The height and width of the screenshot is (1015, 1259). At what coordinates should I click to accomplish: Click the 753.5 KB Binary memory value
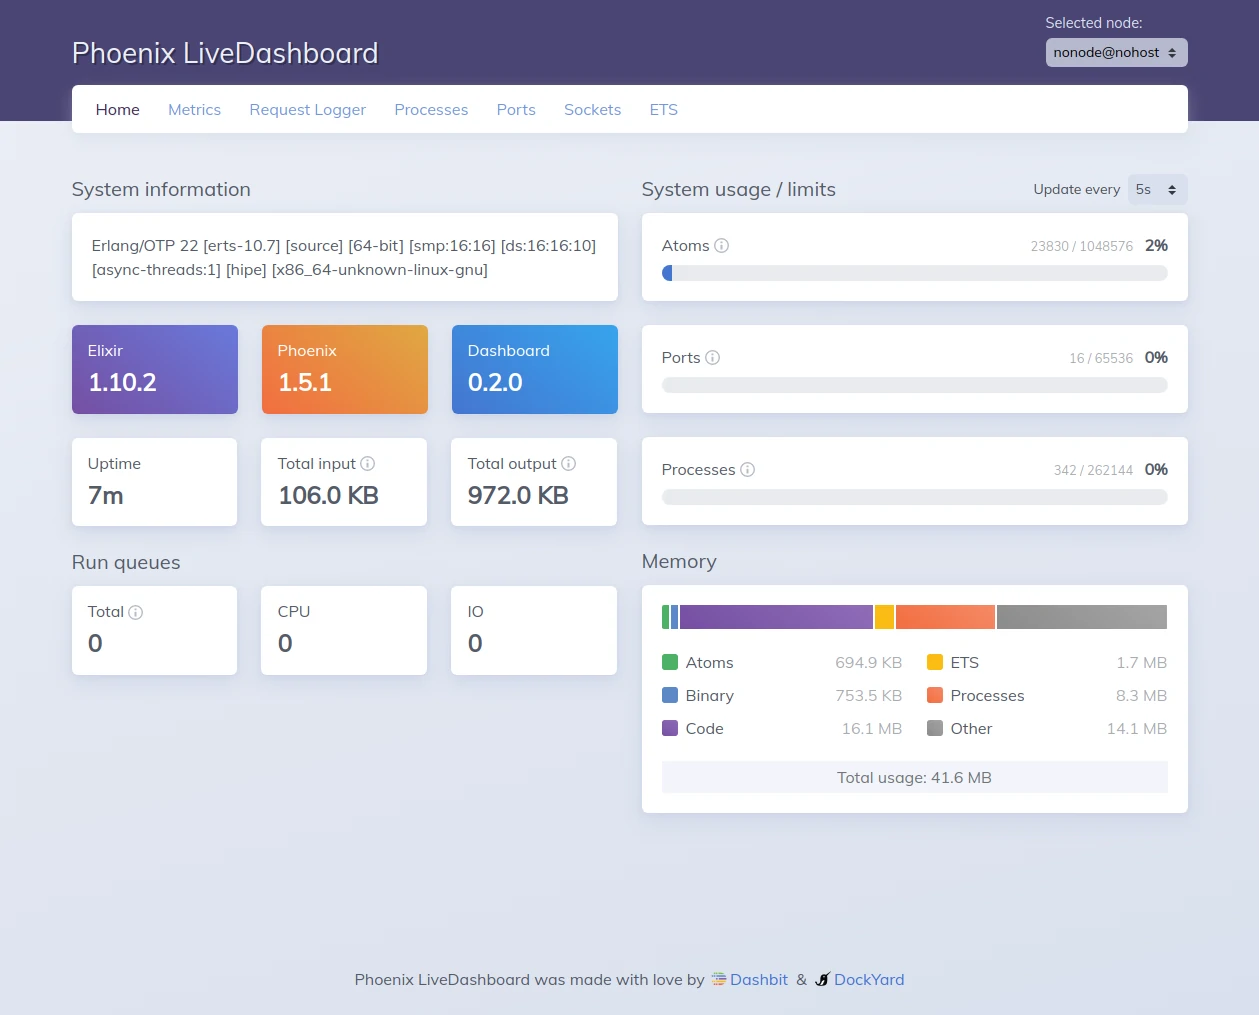point(869,695)
